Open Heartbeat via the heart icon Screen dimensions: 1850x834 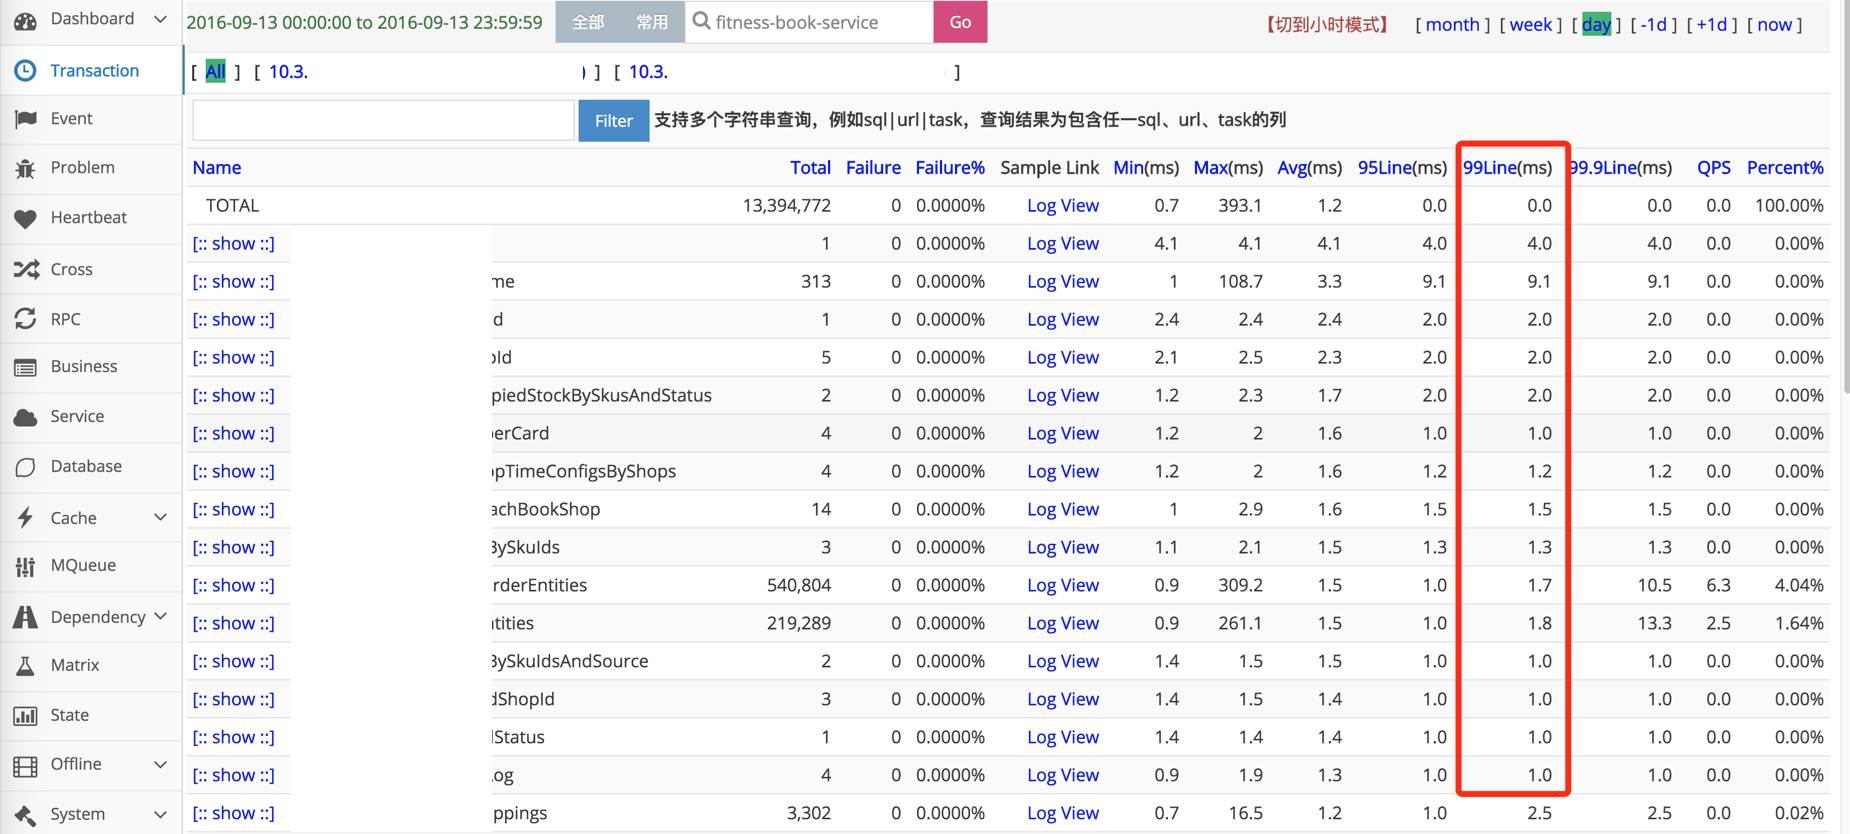point(26,218)
